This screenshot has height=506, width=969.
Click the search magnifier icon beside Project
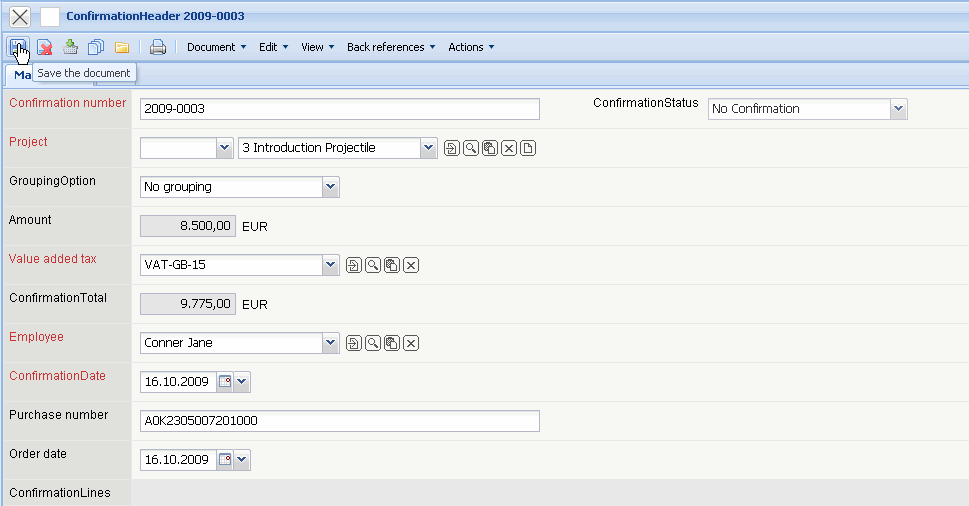[471, 148]
